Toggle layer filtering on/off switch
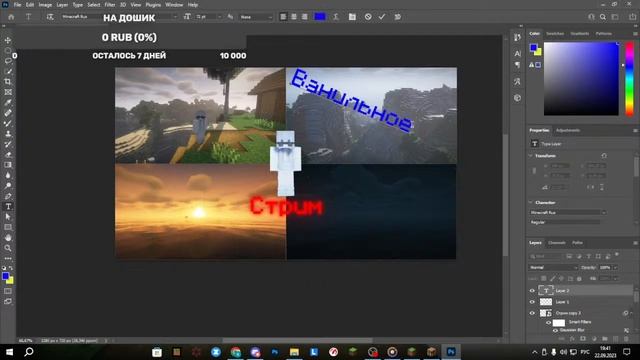 click(617, 254)
